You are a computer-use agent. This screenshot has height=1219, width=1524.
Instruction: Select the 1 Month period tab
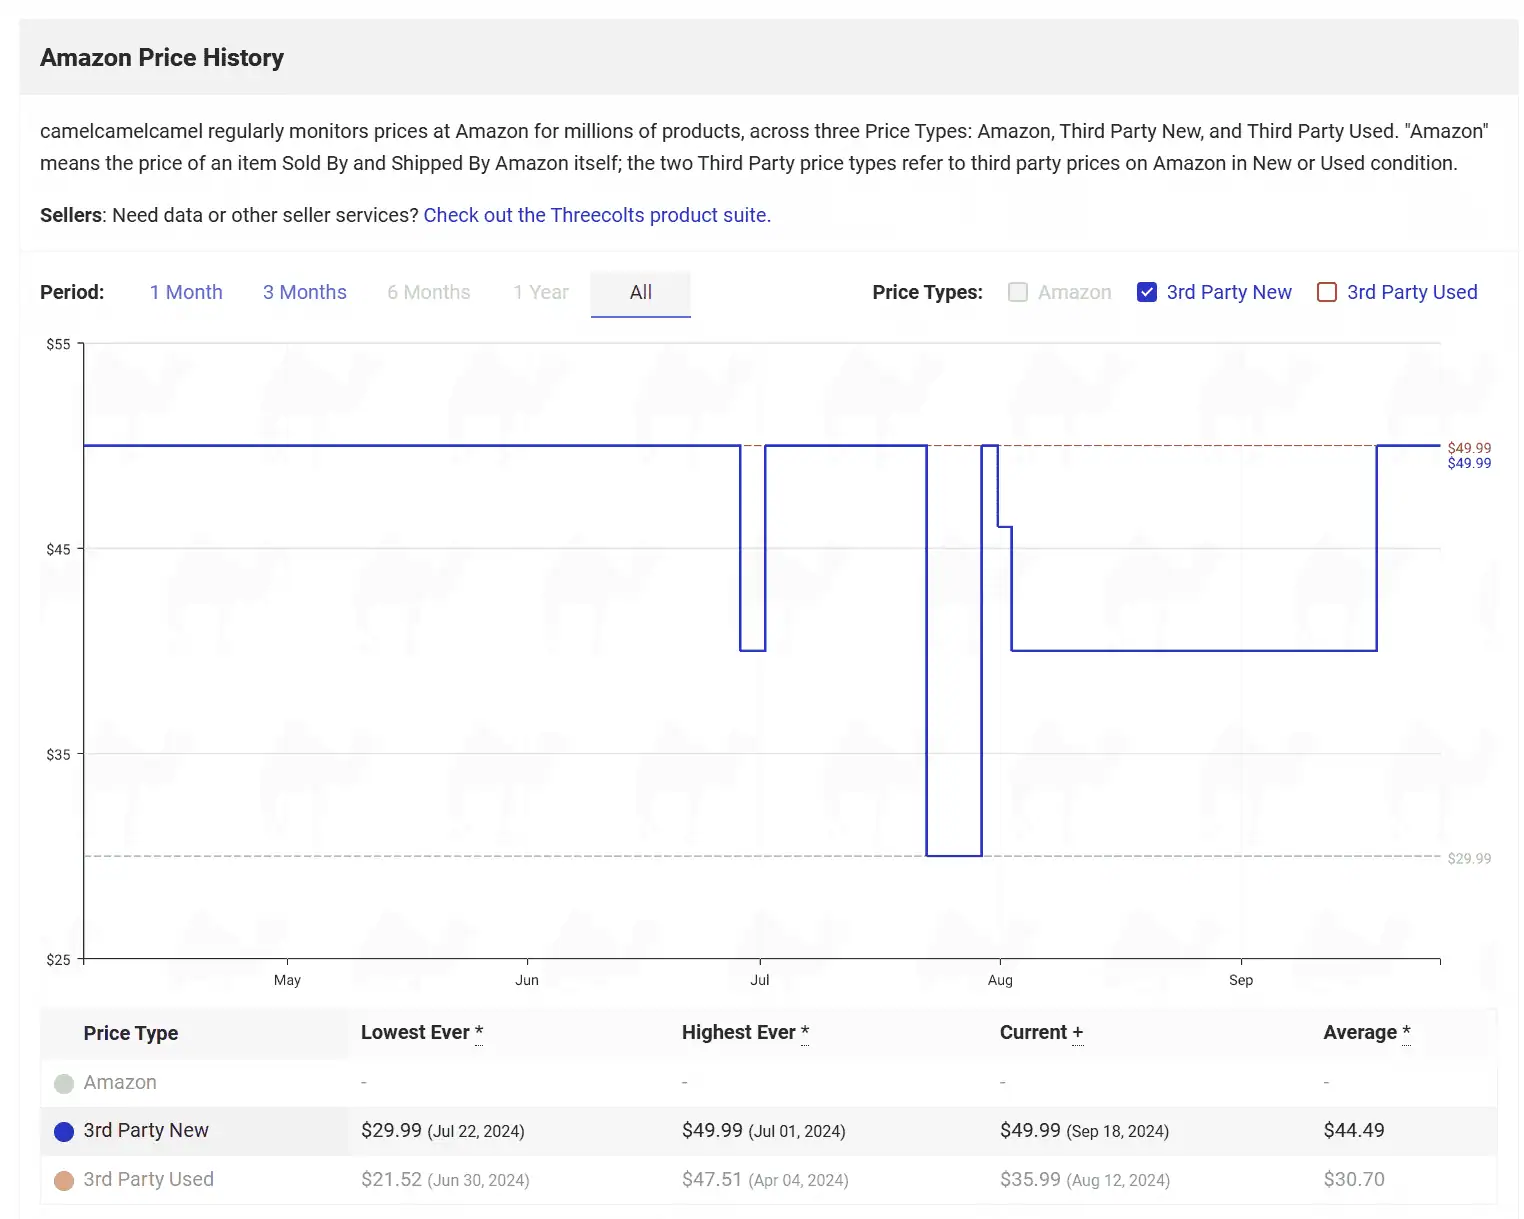(186, 292)
